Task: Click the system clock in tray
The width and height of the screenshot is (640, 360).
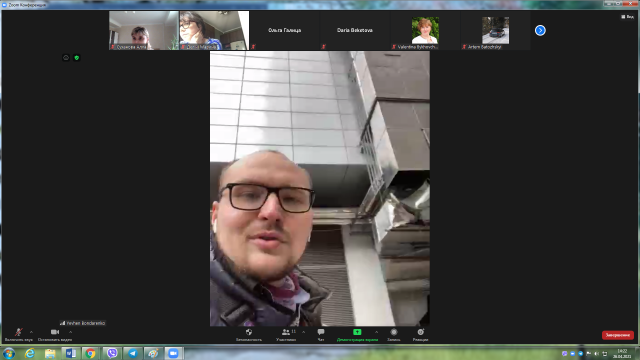Action: pyautogui.click(x=622, y=353)
